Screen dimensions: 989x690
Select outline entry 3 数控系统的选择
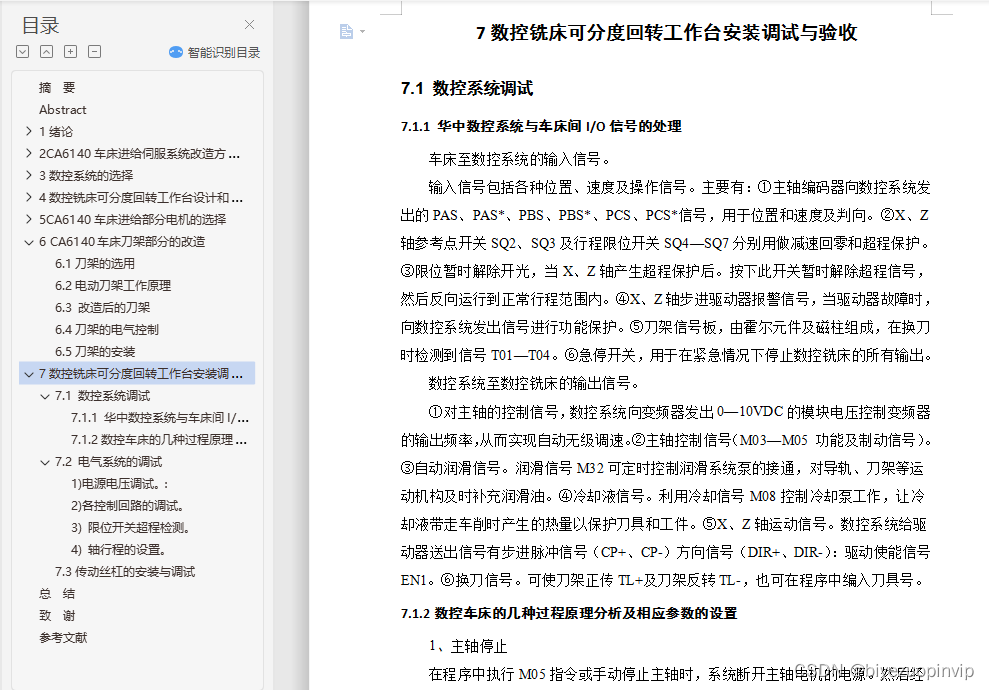(86, 175)
